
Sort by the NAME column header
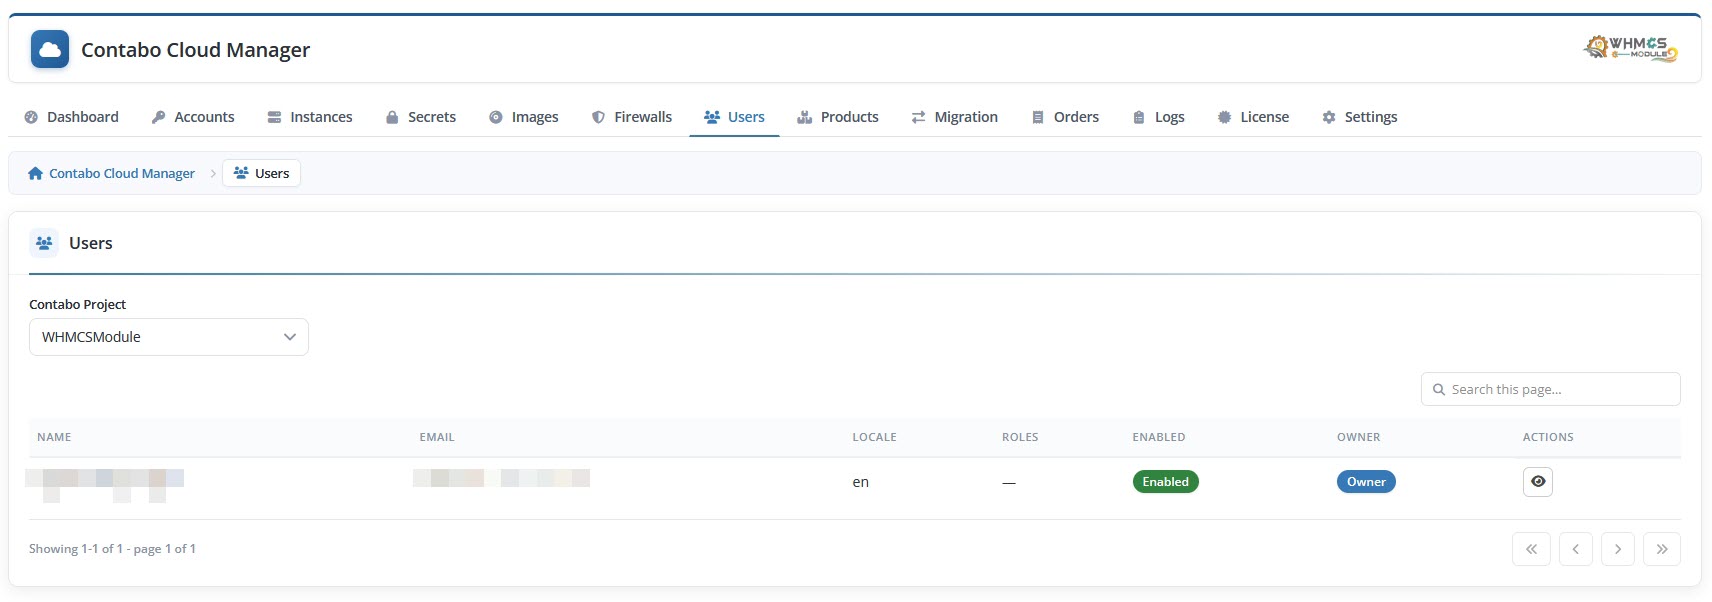(x=54, y=437)
